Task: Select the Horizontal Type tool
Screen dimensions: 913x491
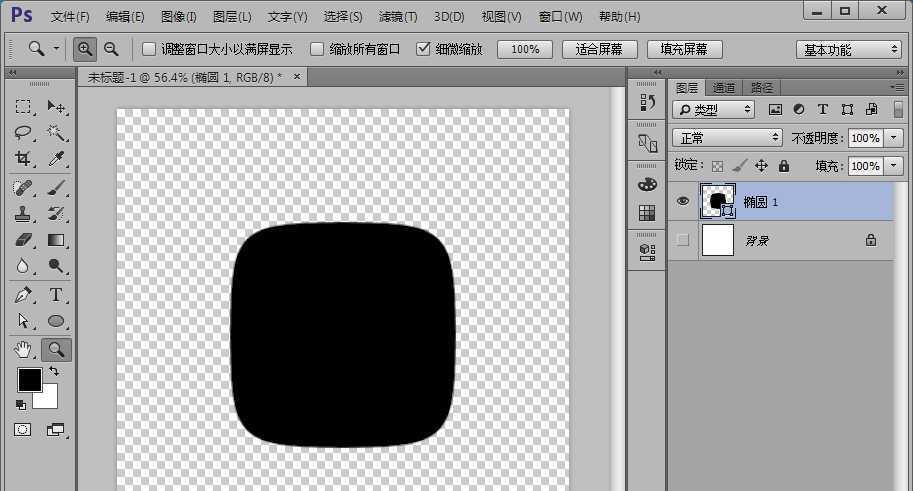Action: pos(56,295)
